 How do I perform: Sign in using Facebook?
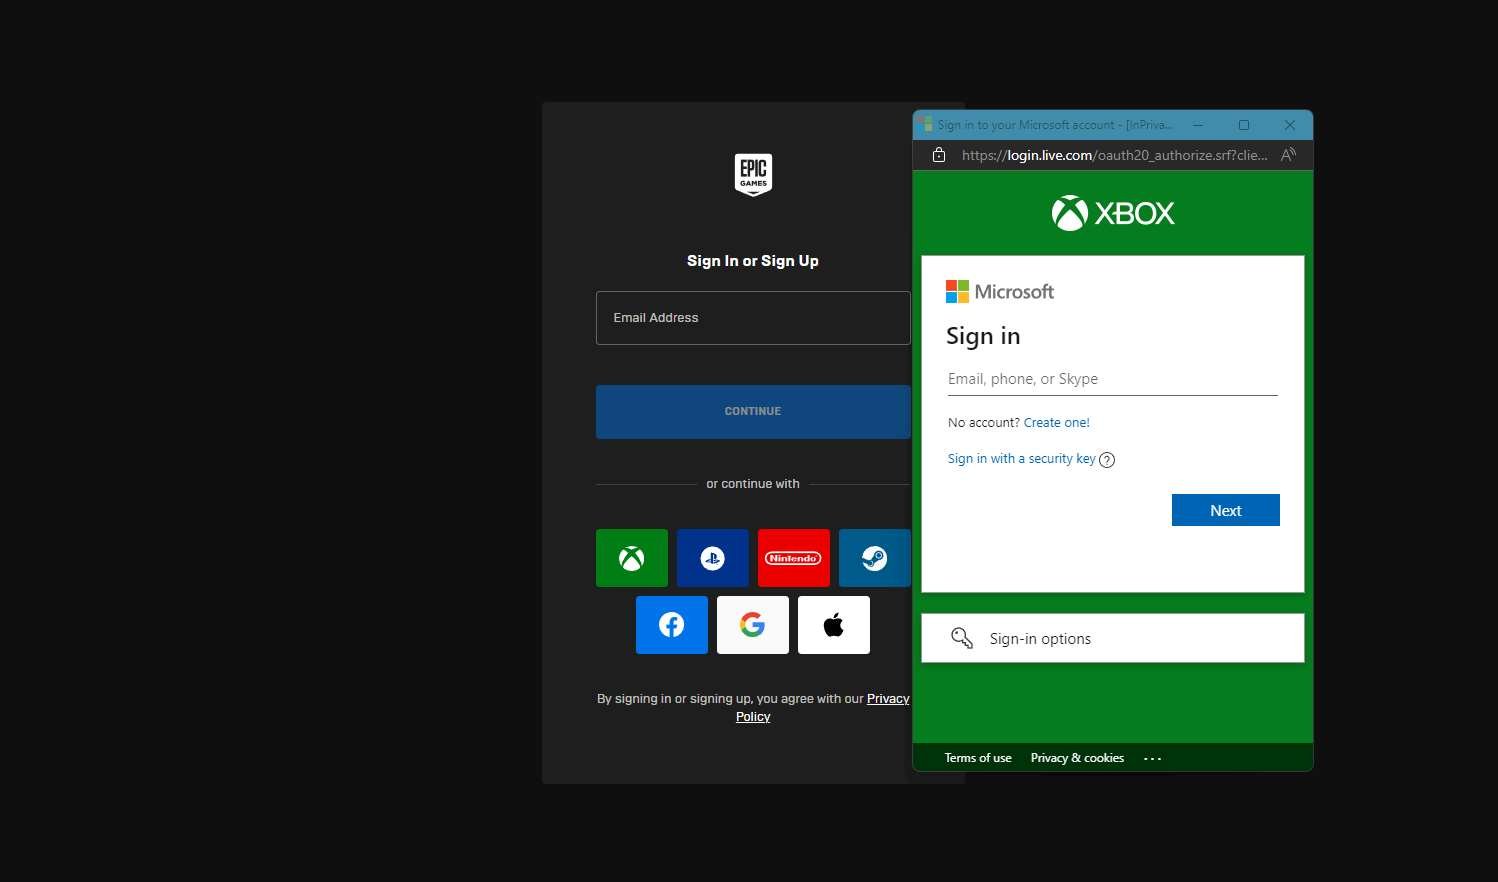pyautogui.click(x=672, y=625)
